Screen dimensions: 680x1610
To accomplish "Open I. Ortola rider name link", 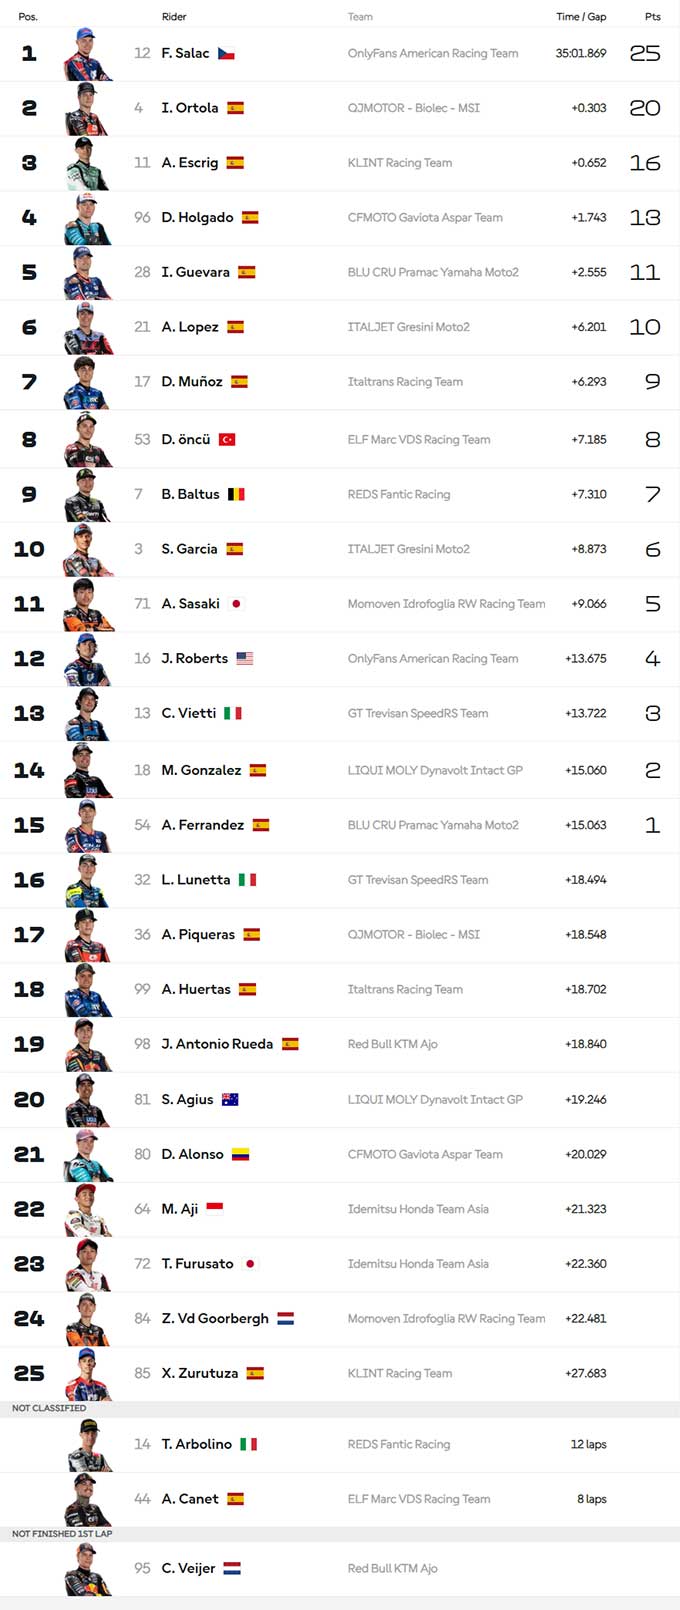I will click(x=190, y=108).
